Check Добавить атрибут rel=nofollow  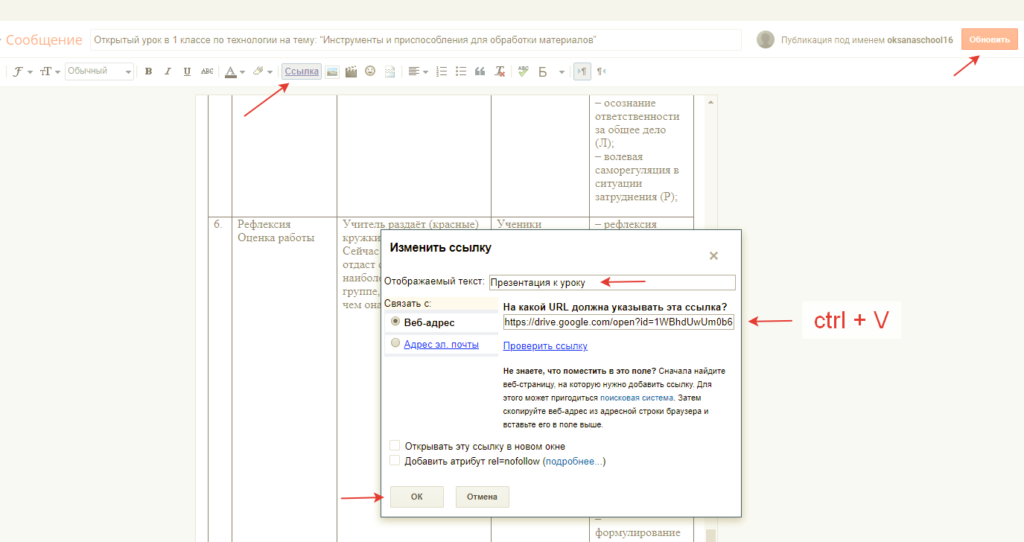(x=394, y=461)
